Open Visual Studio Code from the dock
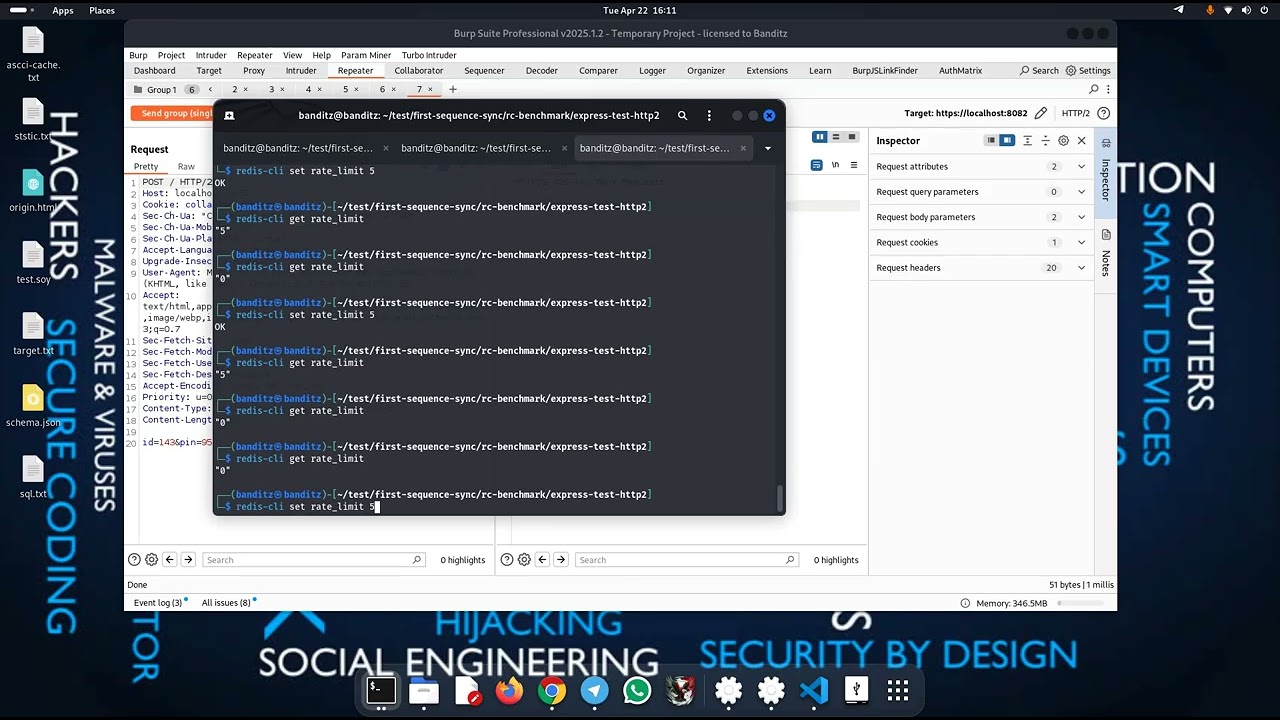The height and width of the screenshot is (720, 1280). point(814,690)
